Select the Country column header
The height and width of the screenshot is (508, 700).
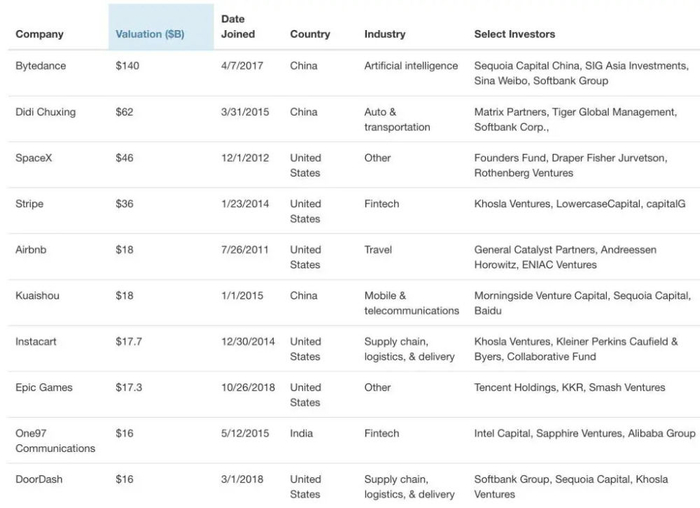310,34
